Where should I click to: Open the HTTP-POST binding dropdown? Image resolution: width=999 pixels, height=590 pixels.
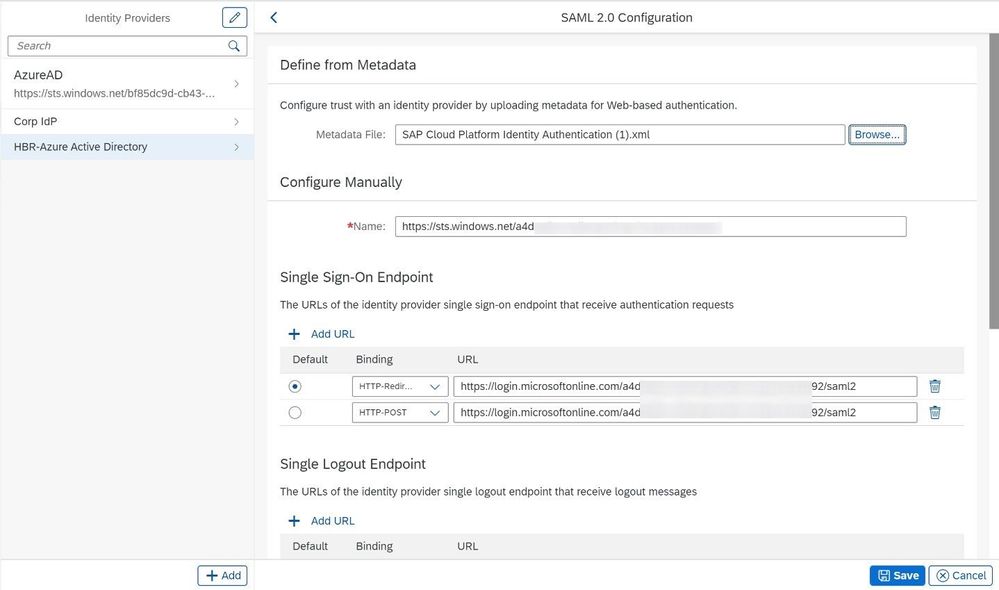pos(400,412)
